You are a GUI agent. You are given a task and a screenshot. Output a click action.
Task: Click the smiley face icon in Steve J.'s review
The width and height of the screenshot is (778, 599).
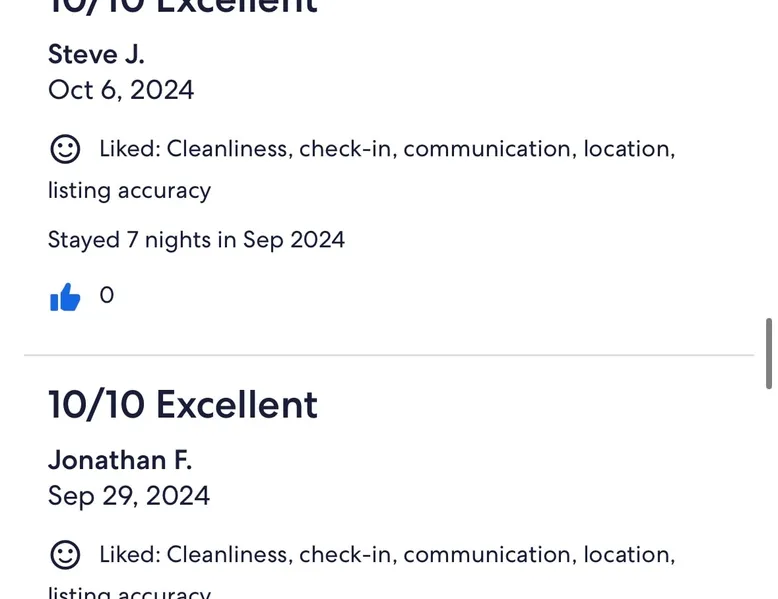coord(65,150)
